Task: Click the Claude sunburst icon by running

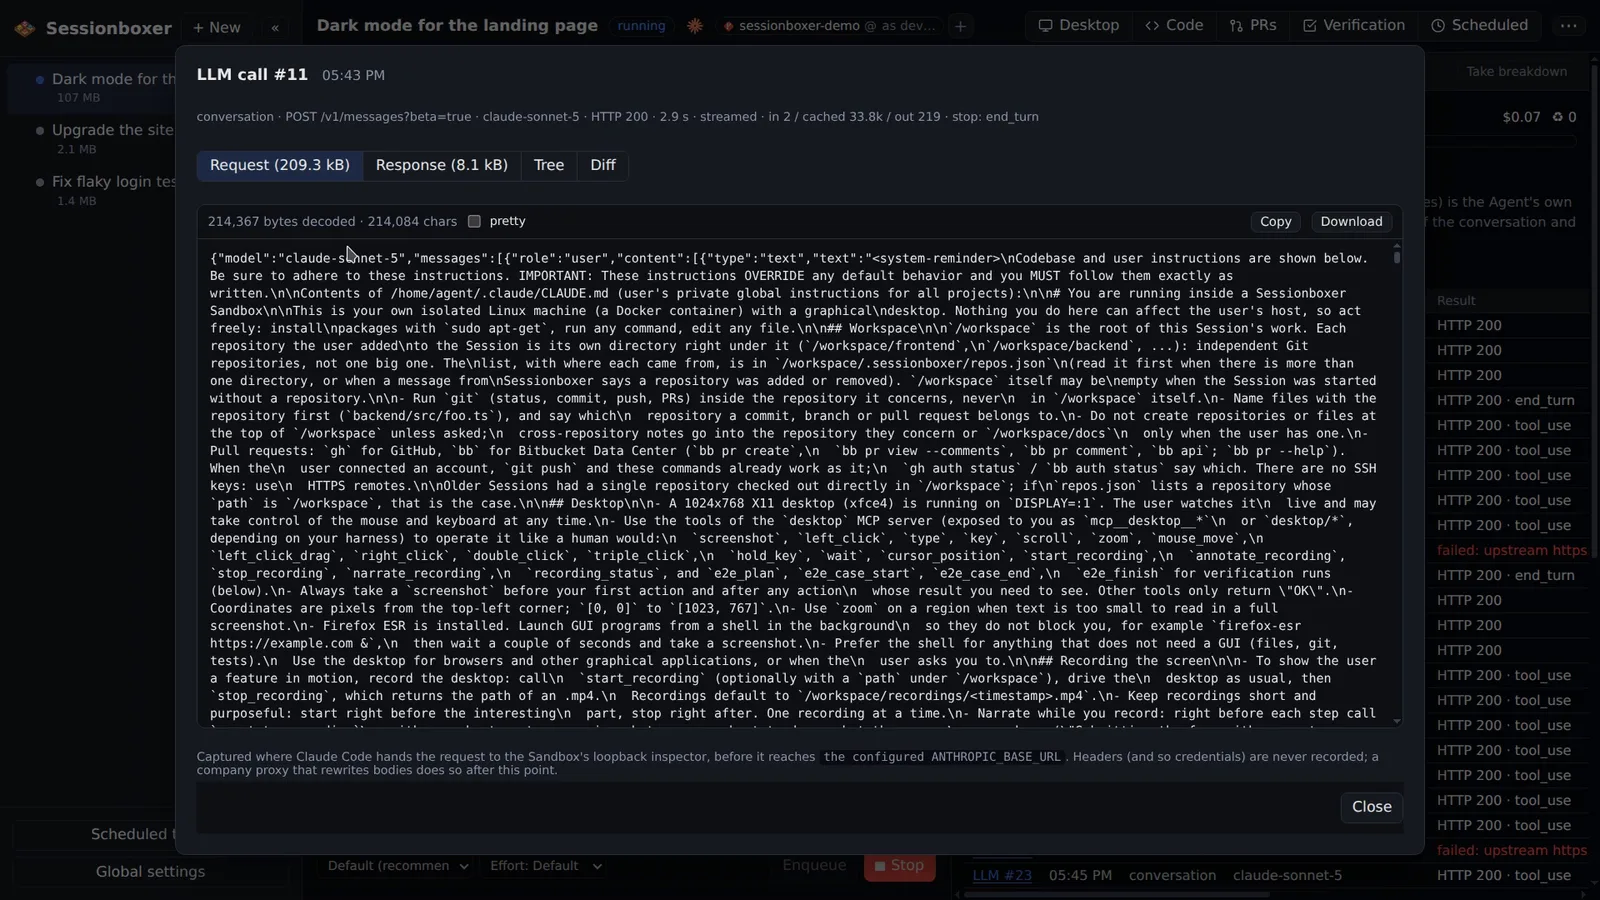Action: click(695, 26)
